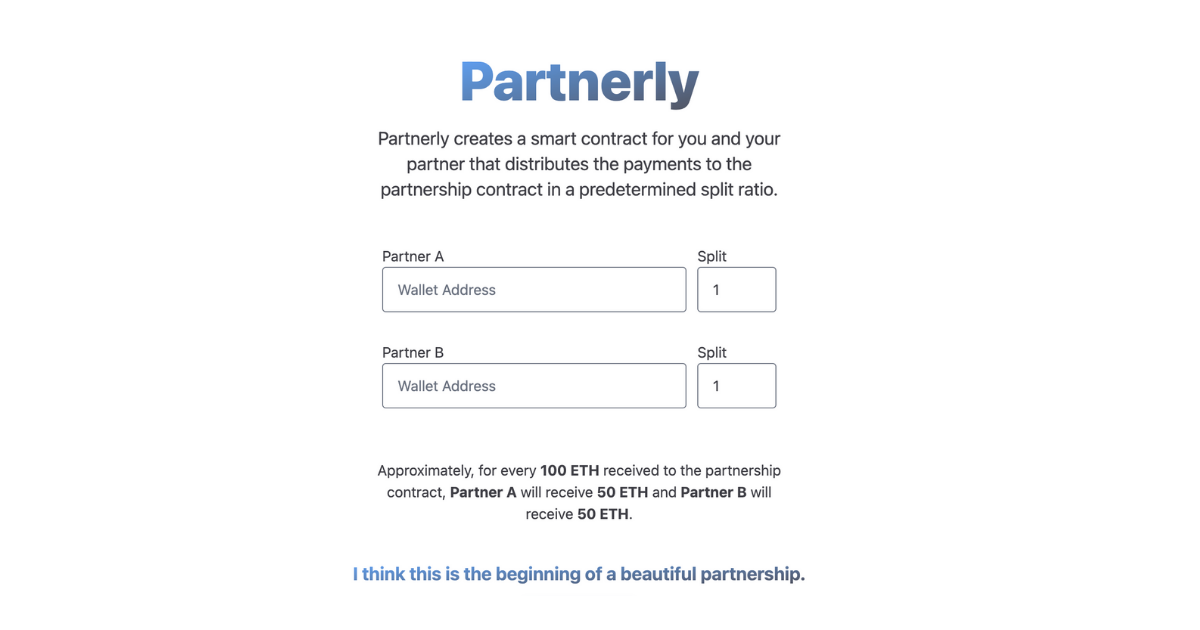
Task: Select the Split value for Partner B
Action: (736, 385)
